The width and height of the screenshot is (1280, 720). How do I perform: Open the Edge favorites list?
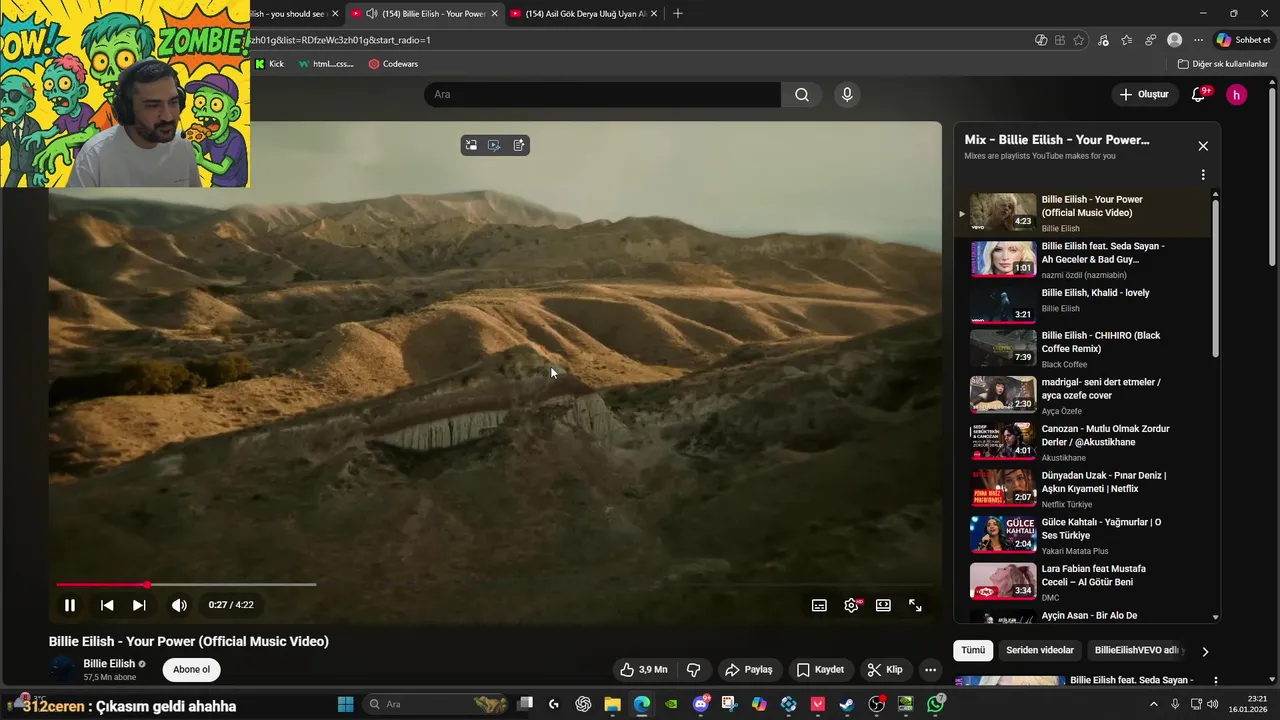pyautogui.click(x=1127, y=40)
